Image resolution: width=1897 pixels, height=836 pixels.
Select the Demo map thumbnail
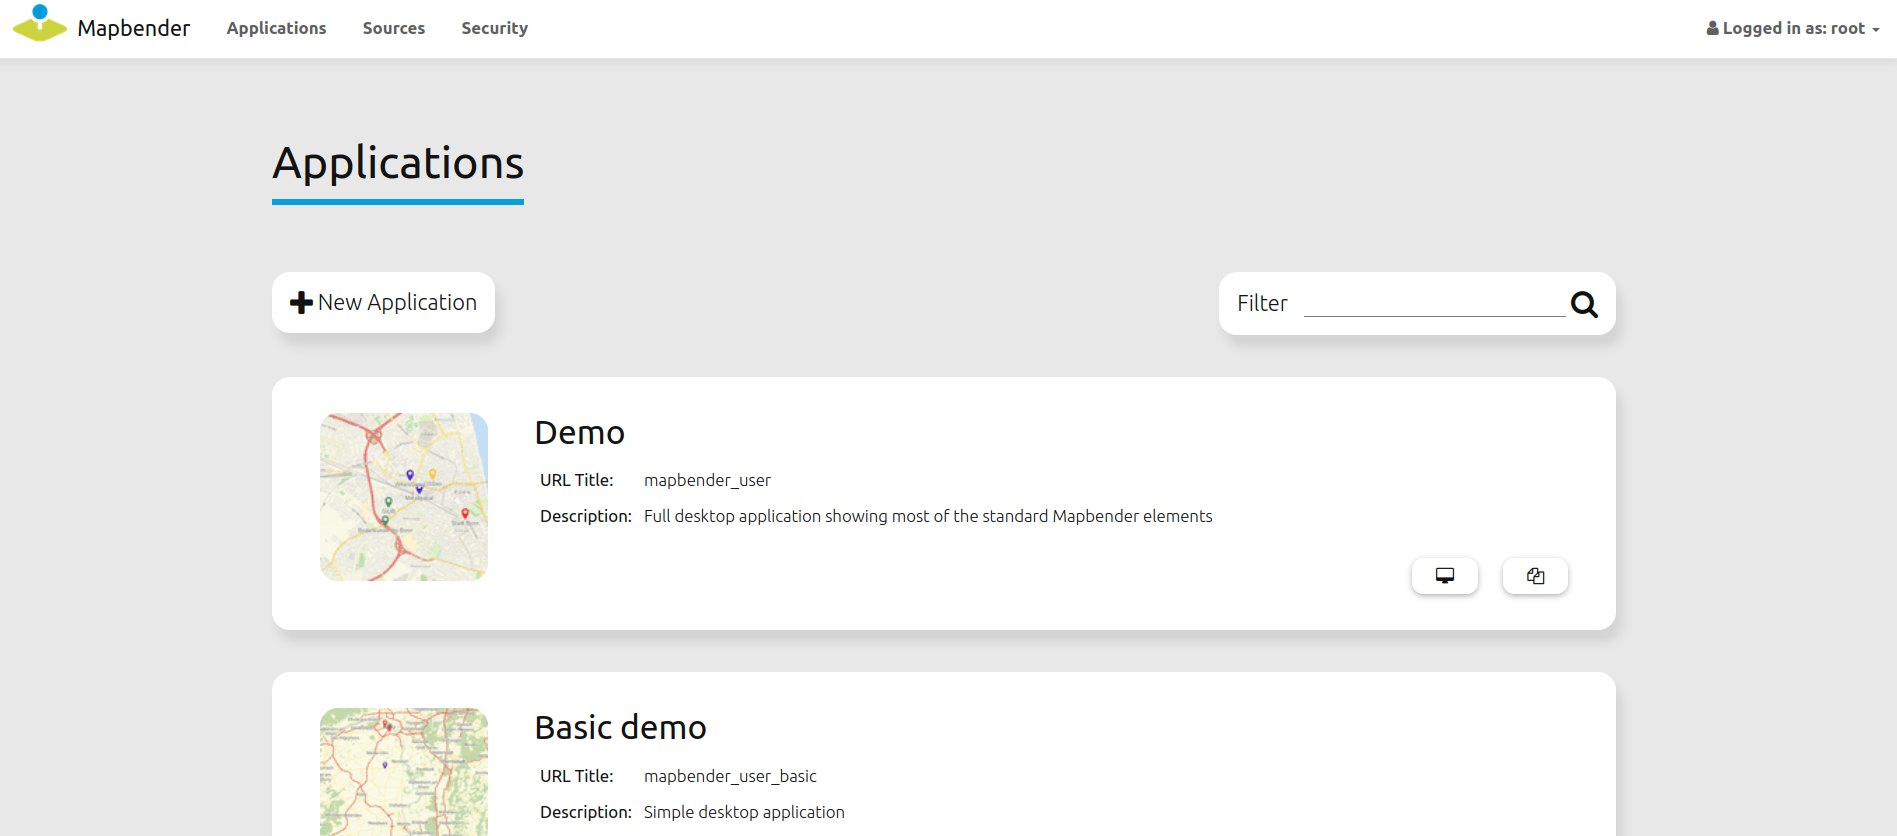[x=404, y=497]
